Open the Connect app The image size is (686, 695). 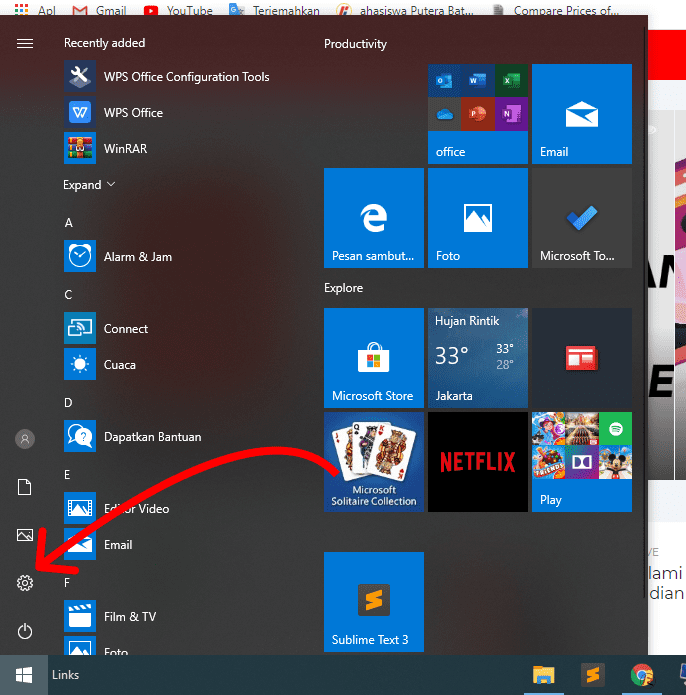[x=106, y=328]
